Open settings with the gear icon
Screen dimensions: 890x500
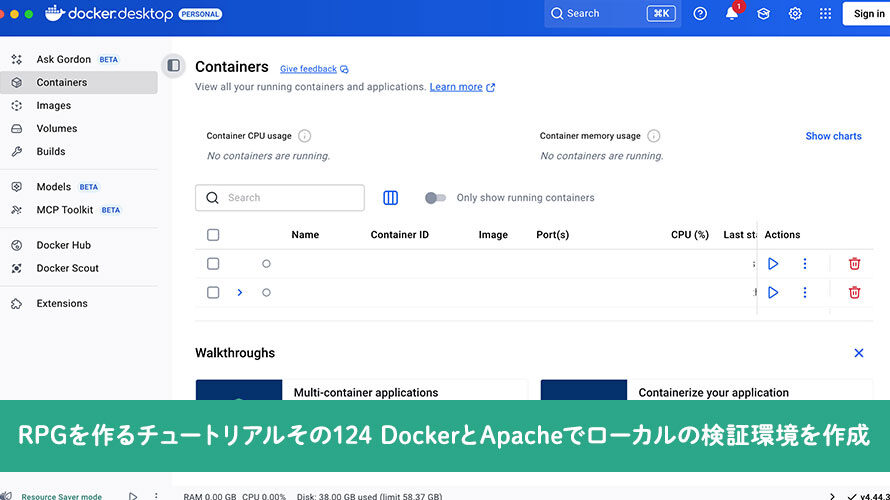tap(795, 14)
